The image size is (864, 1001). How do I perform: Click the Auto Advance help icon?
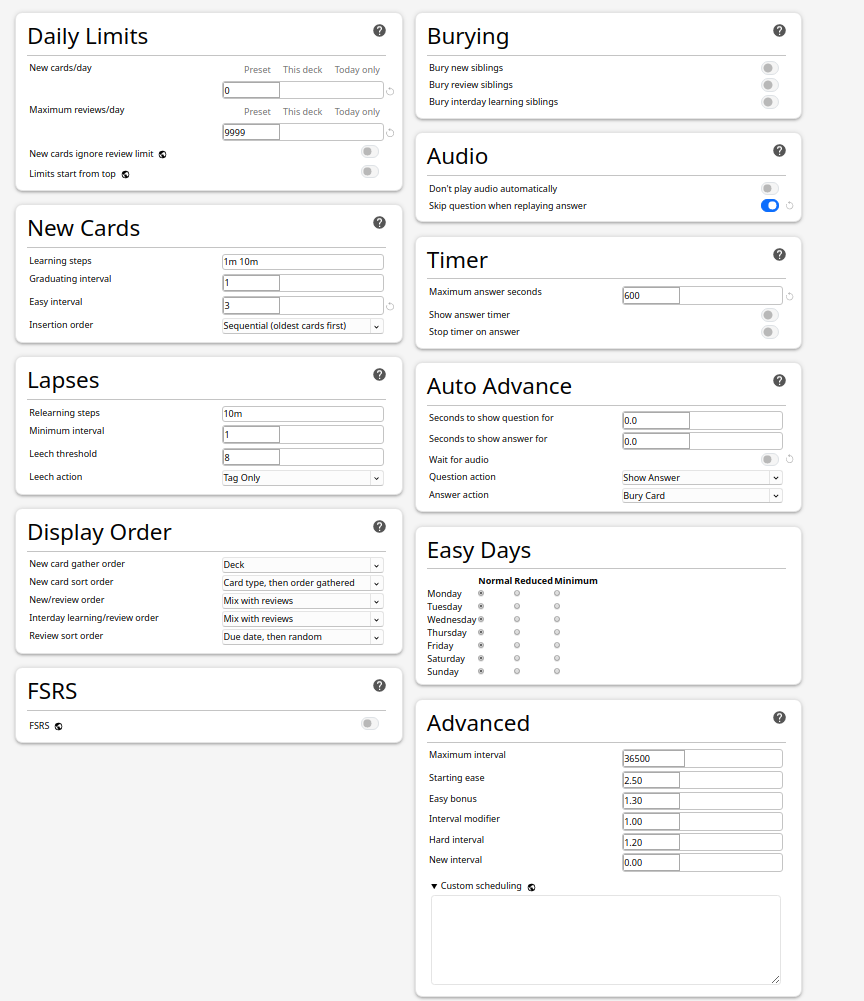(779, 381)
